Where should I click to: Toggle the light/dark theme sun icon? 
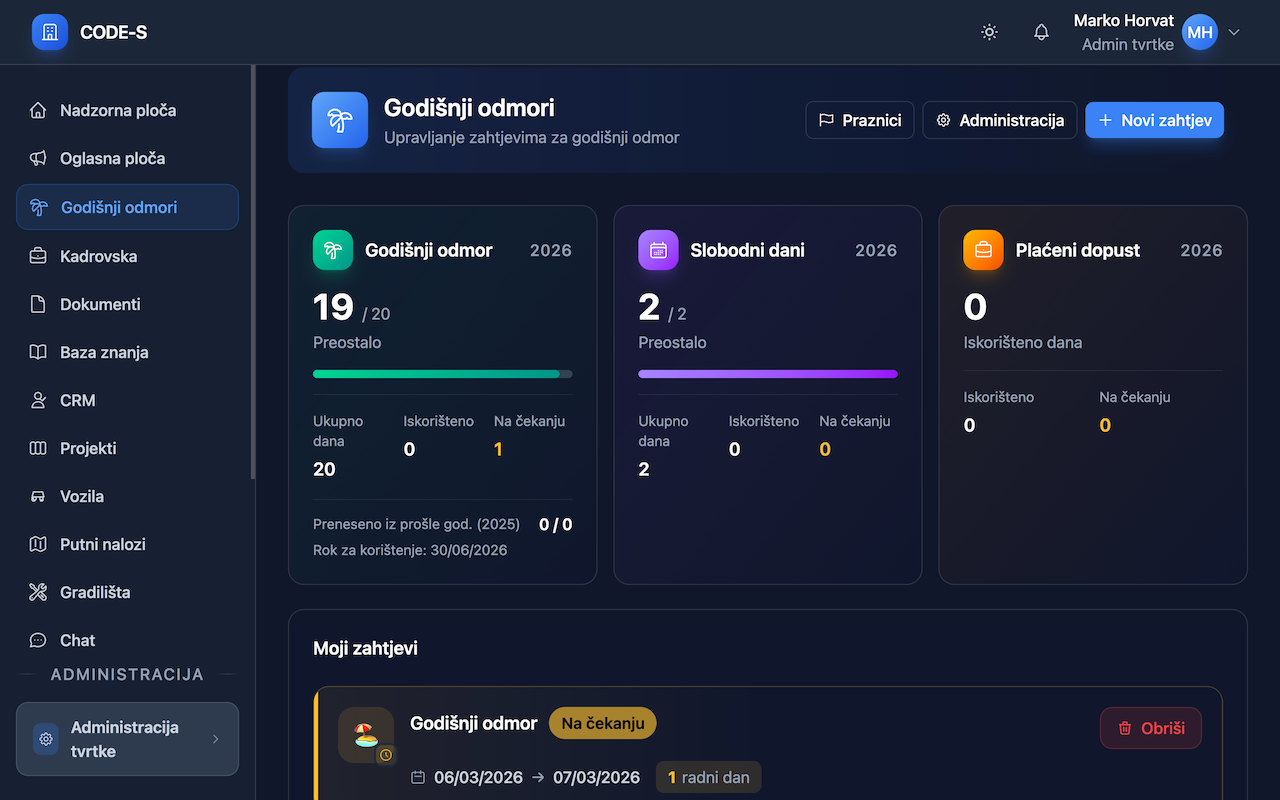tap(989, 32)
